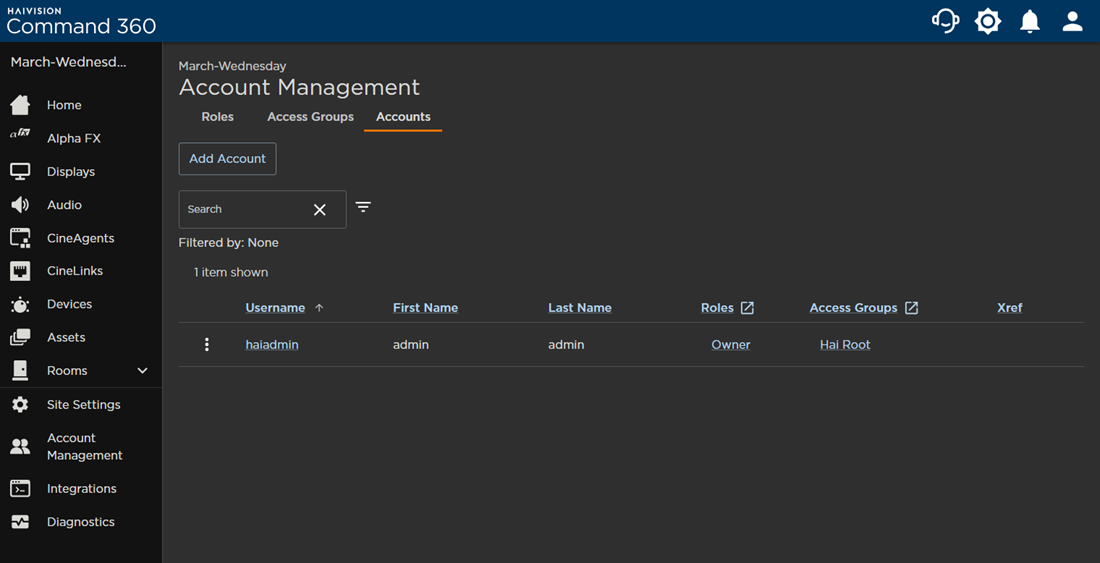Open the filter list icon
This screenshot has height=563, width=1100.
click(363, 207)
